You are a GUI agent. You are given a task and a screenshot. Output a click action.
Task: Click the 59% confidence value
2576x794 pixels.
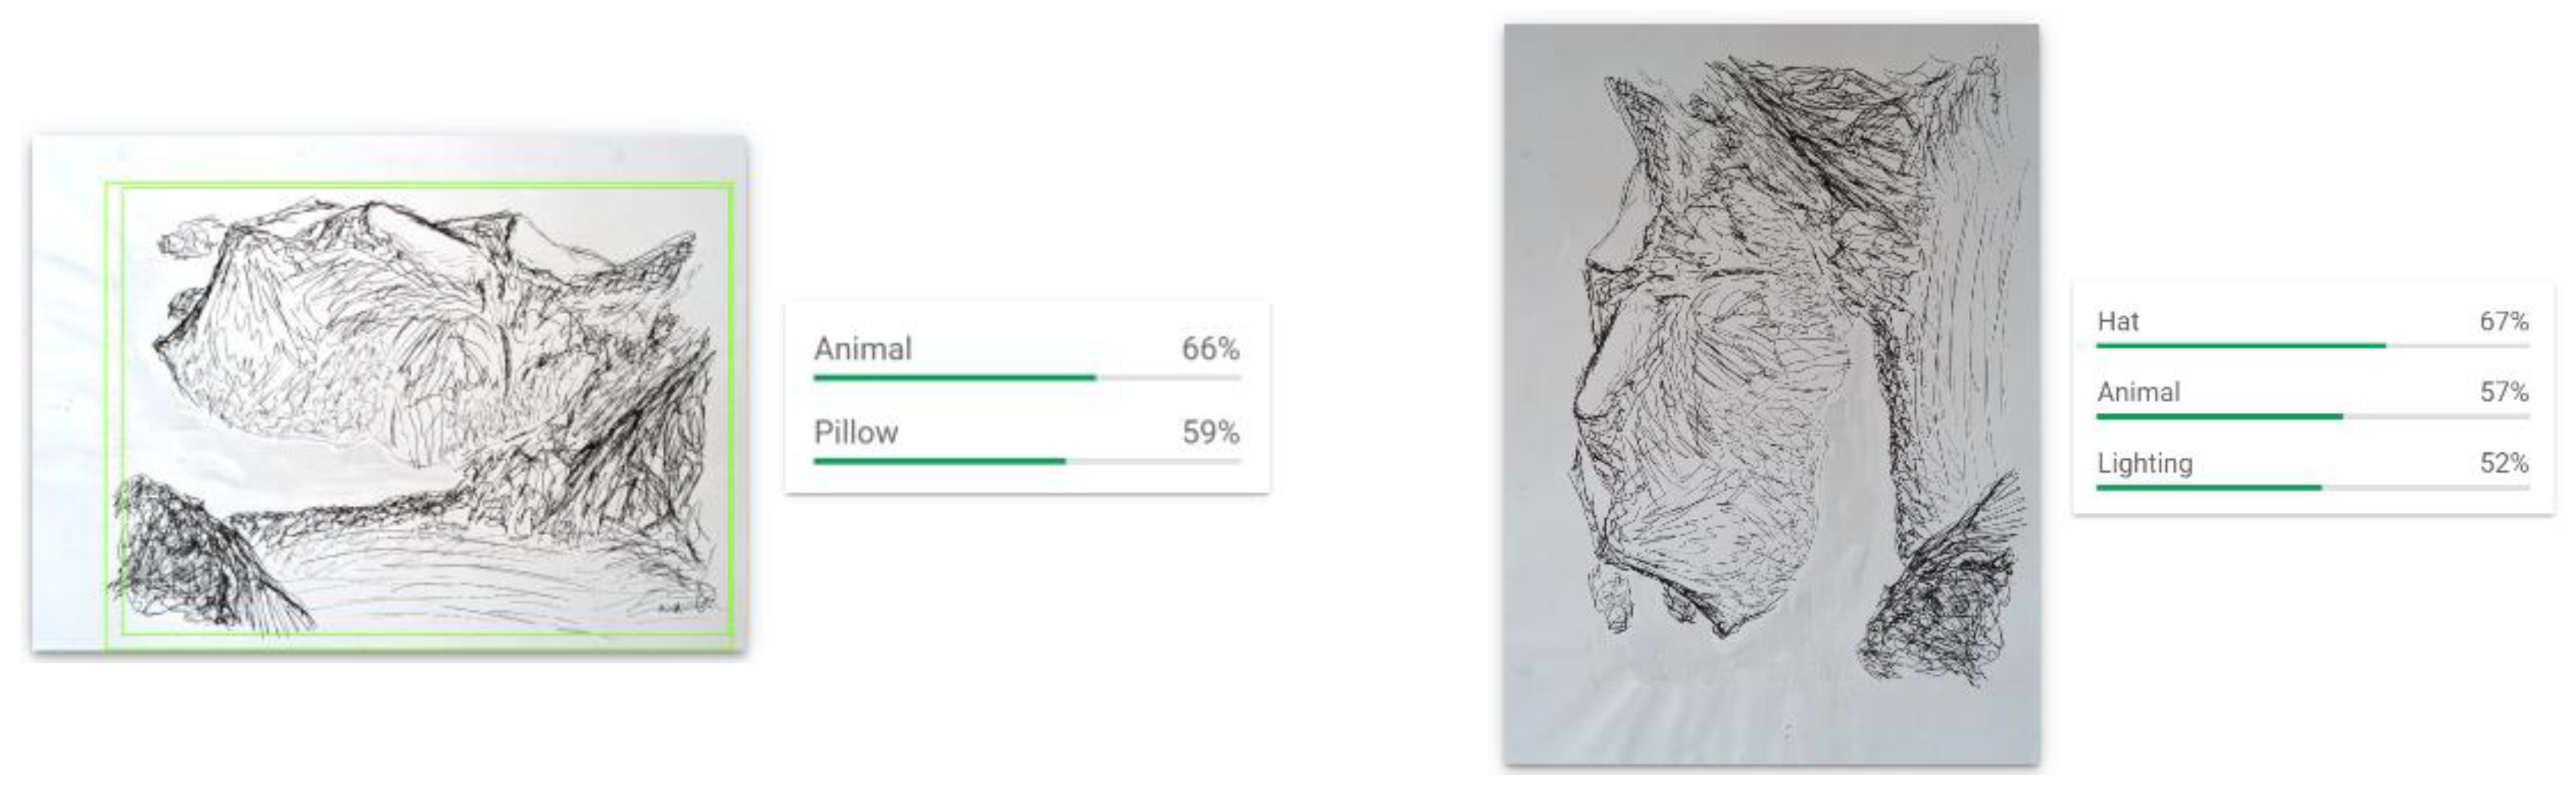[x=1210, y=432]
